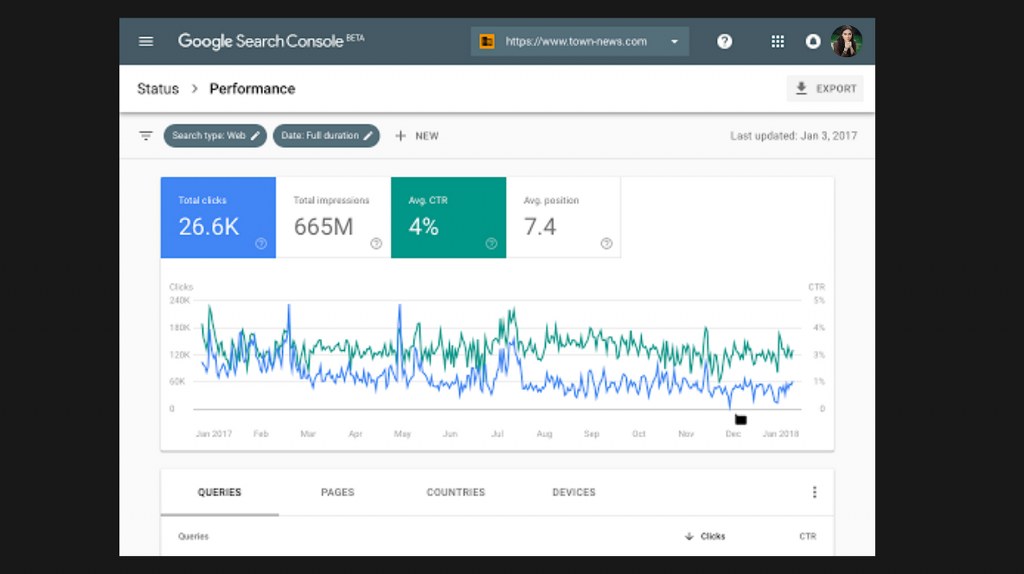Click the plus icon beside NEW

tap(400, 136)
